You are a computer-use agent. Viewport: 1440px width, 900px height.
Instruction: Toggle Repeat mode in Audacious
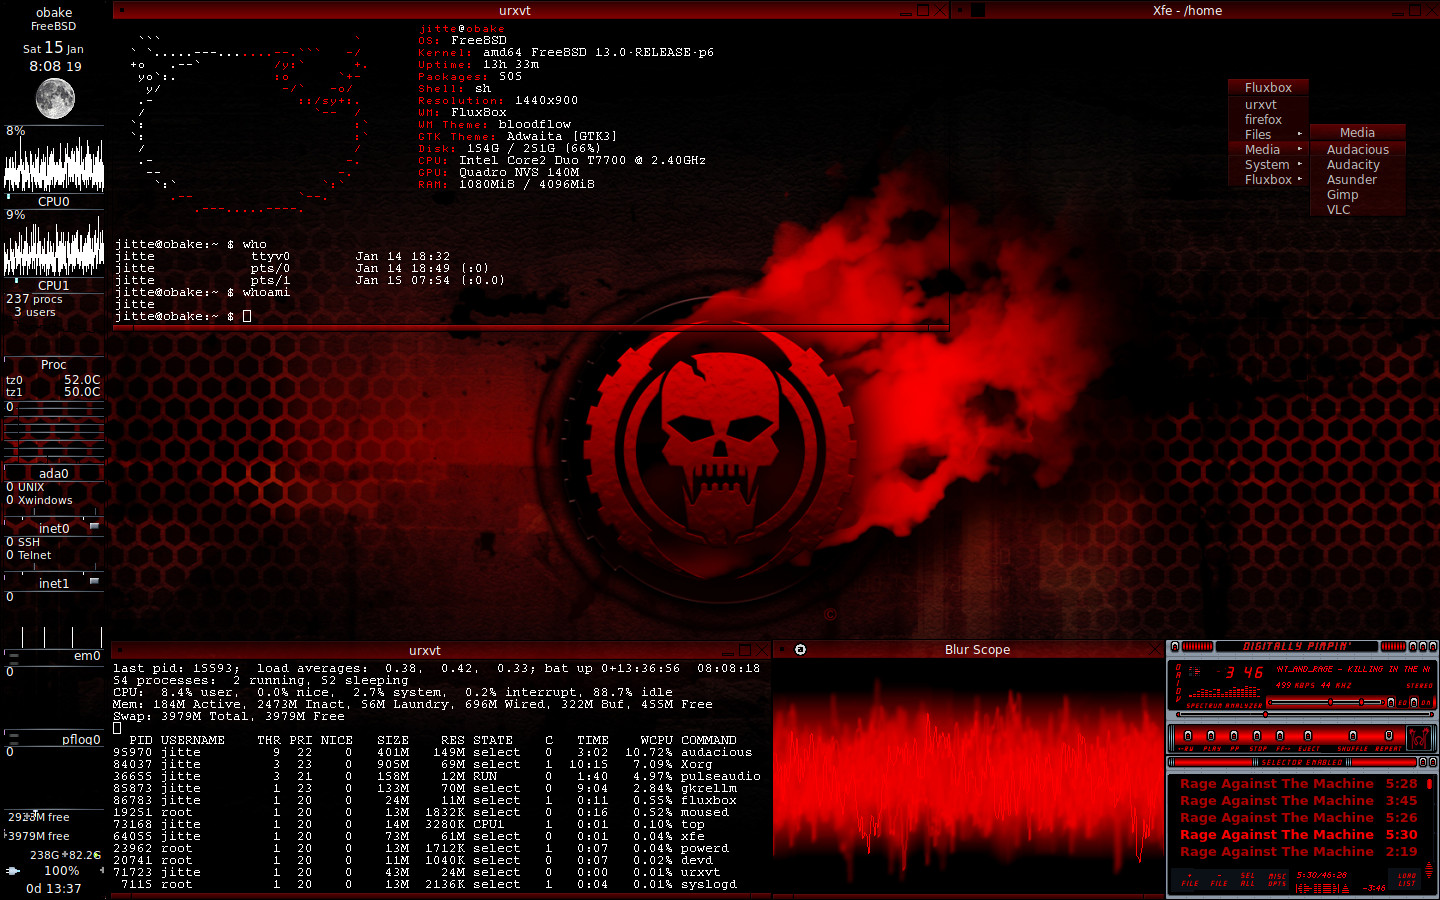click(1388, 736)
